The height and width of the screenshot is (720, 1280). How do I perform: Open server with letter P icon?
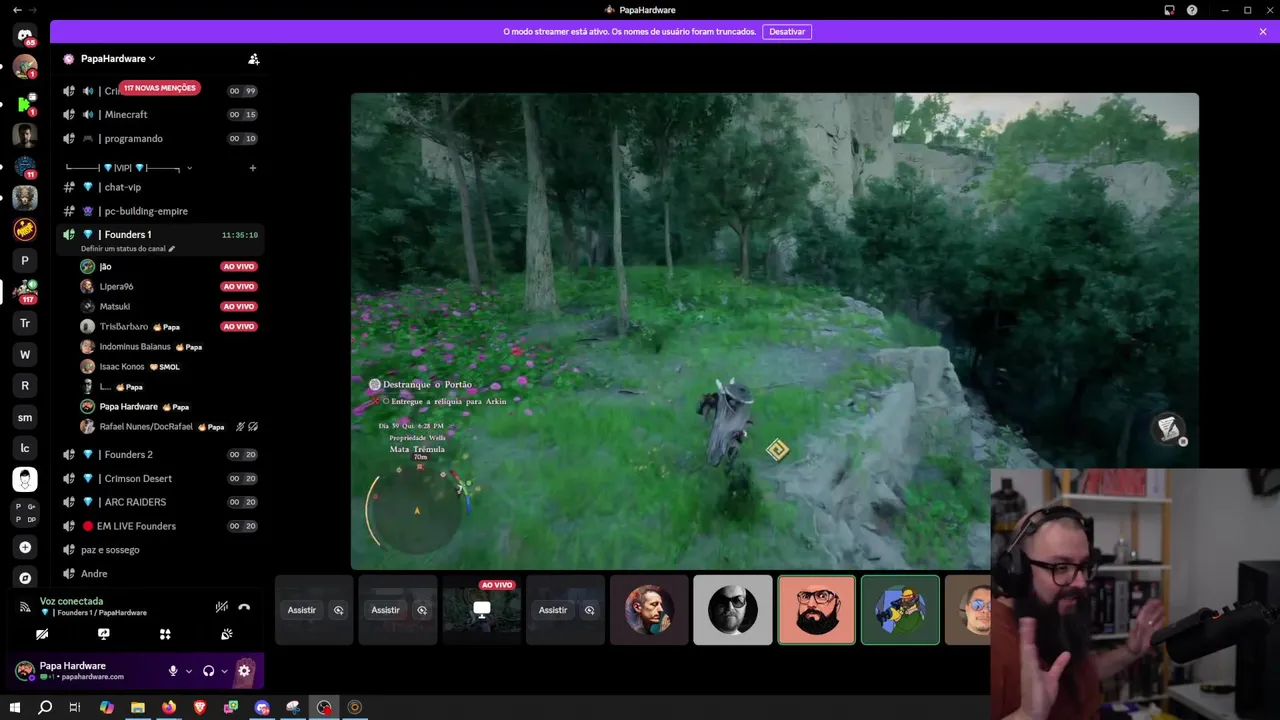click(x=25, y=261)
